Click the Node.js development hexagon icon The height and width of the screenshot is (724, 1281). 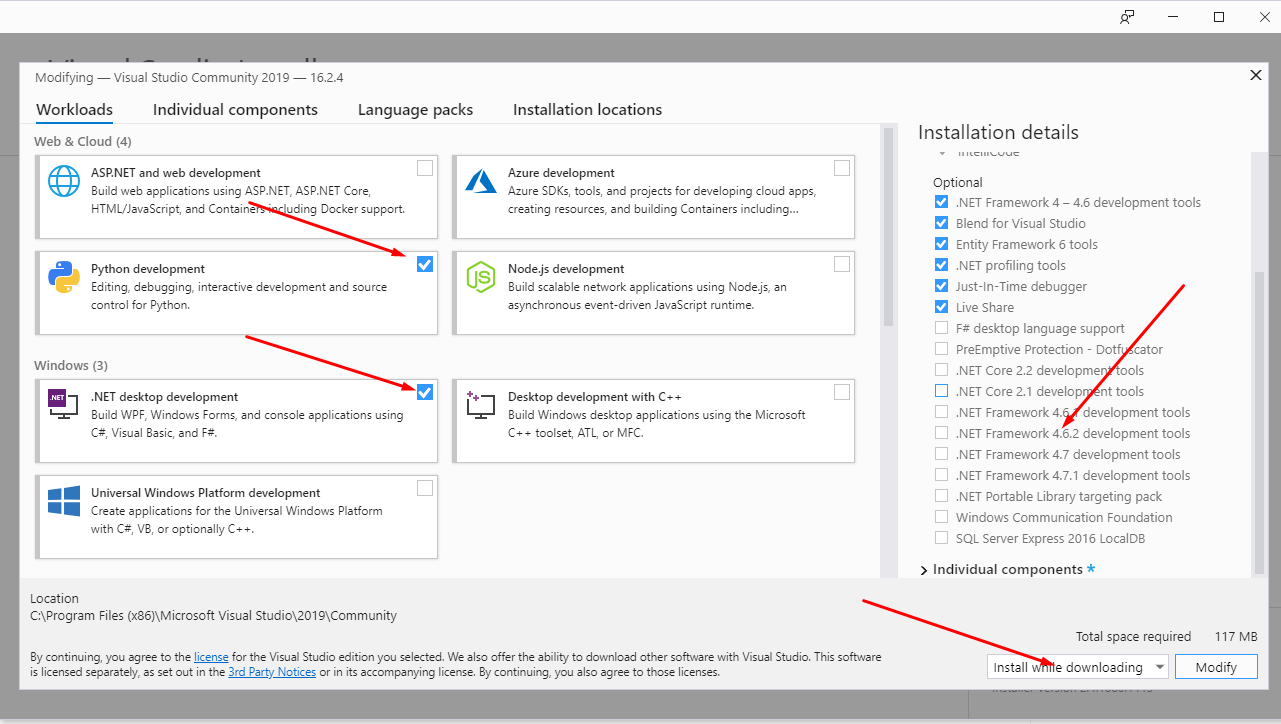481,277
